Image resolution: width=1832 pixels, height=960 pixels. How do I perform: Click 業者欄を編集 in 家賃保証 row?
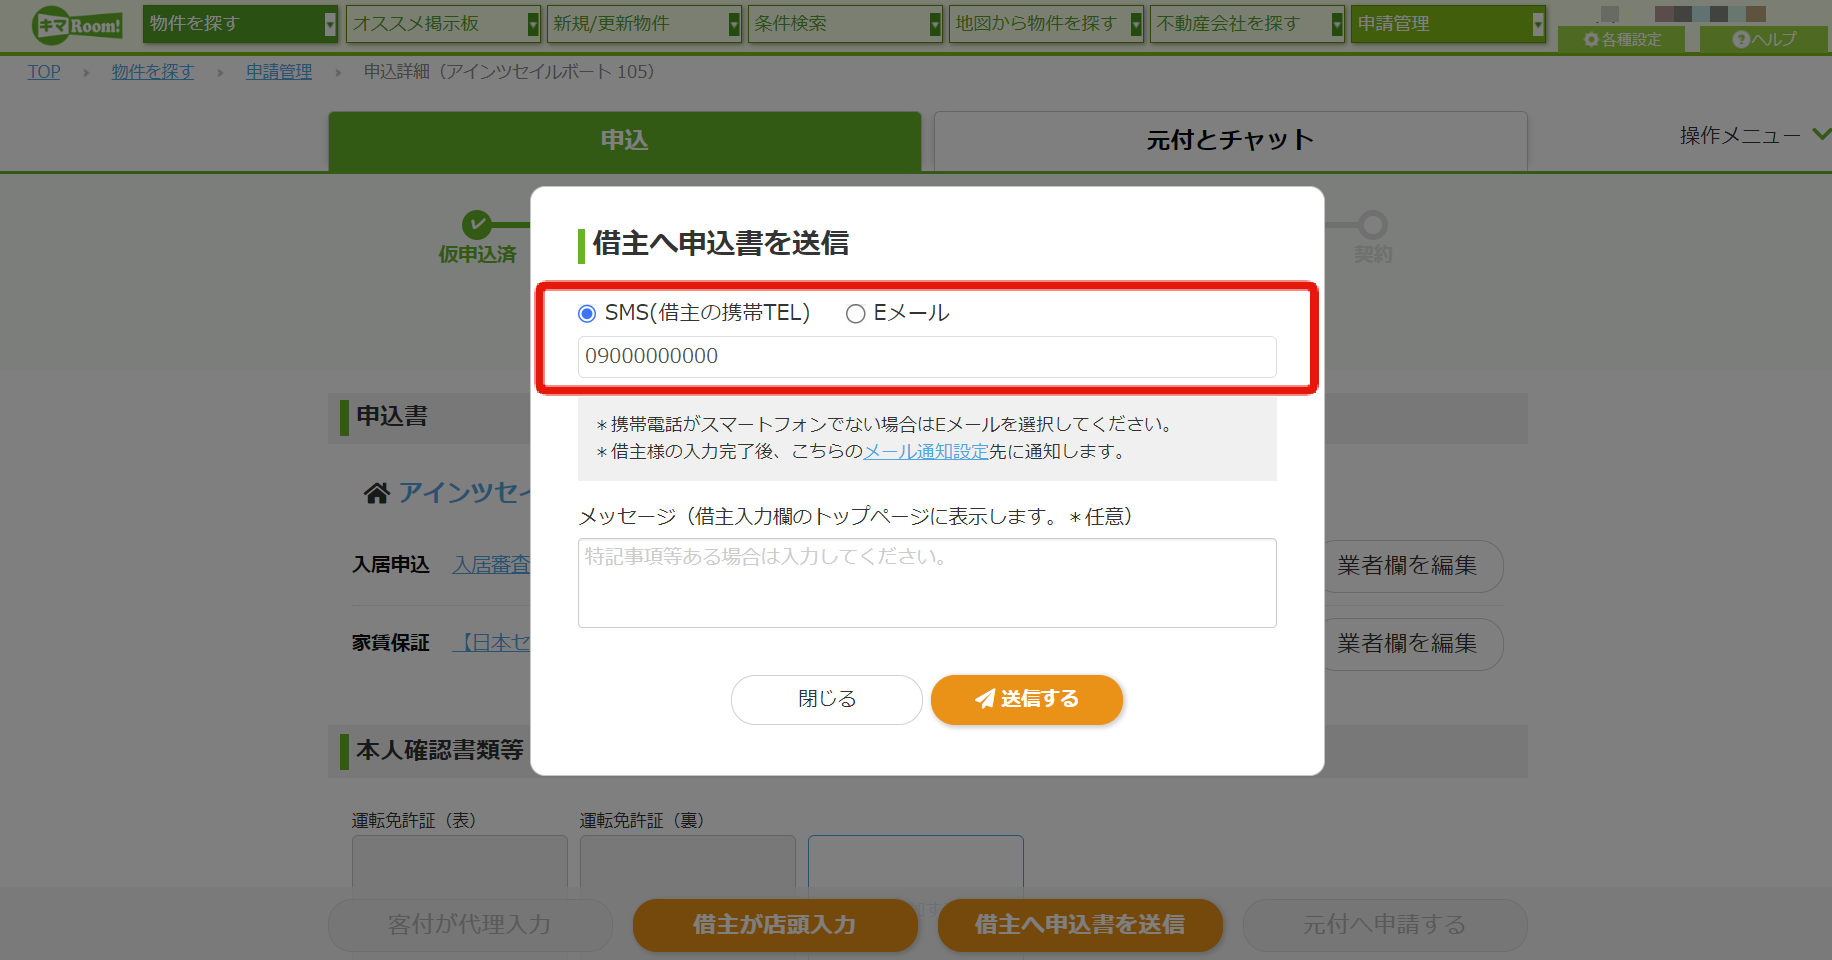[1412, 644]
